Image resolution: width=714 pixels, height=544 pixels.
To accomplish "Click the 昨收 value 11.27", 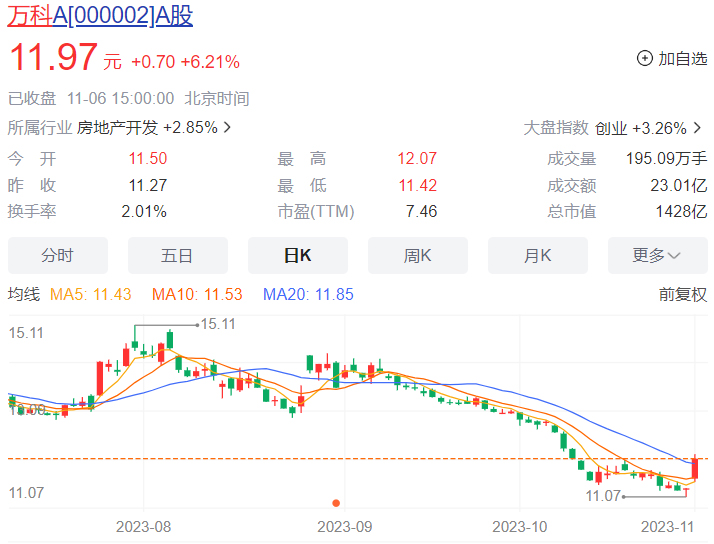I will [148, 186].
